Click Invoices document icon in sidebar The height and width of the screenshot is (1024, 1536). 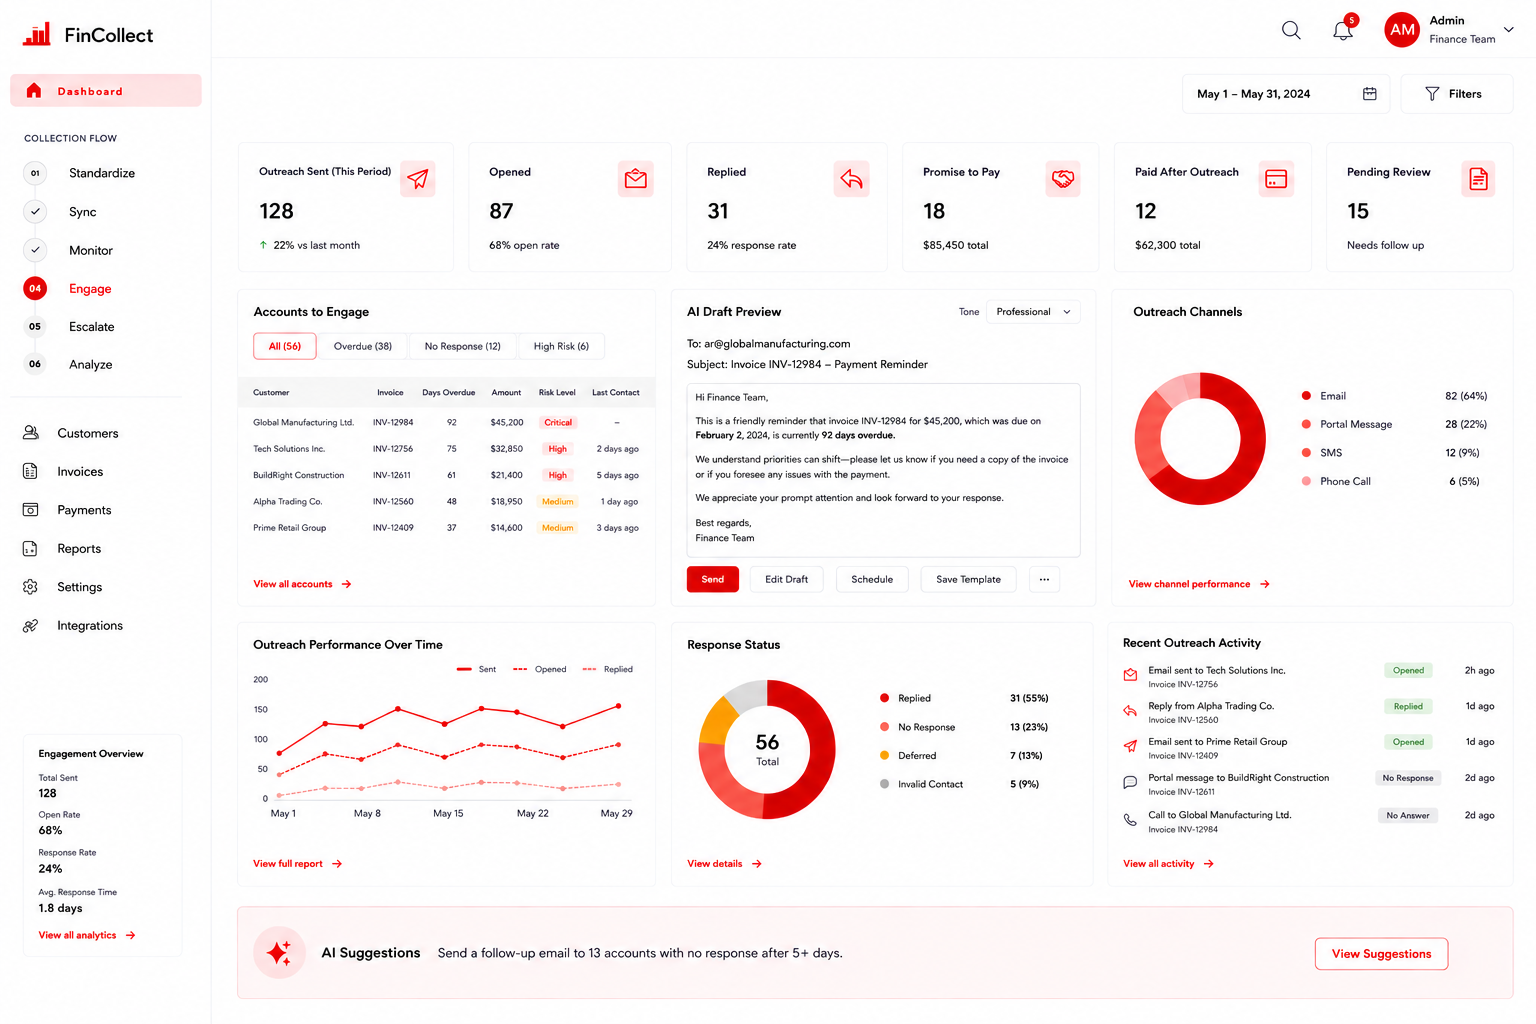pos(30,471)
